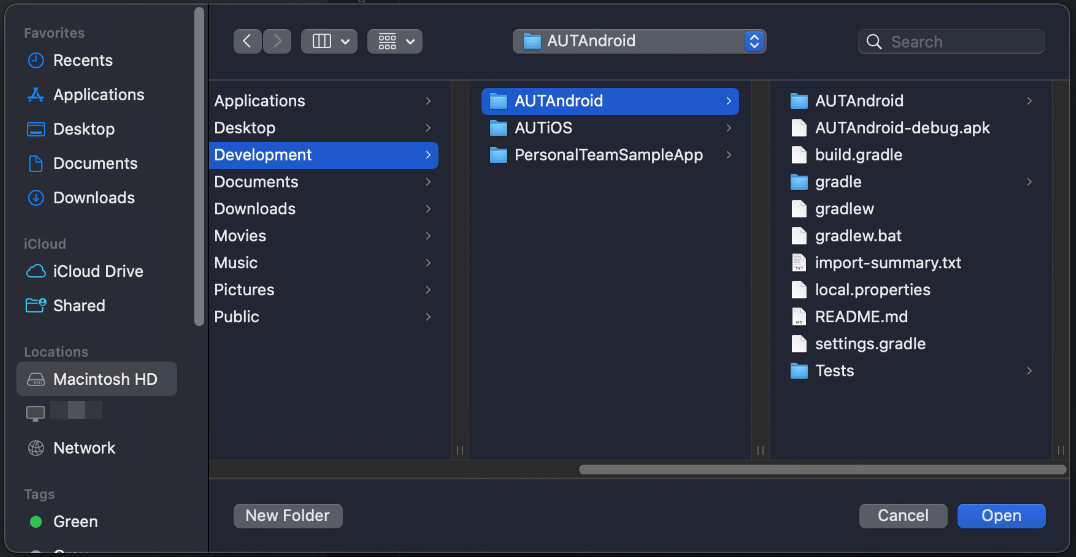Click the horizontal scrollbar under the columns

click(x=821, y=469)
